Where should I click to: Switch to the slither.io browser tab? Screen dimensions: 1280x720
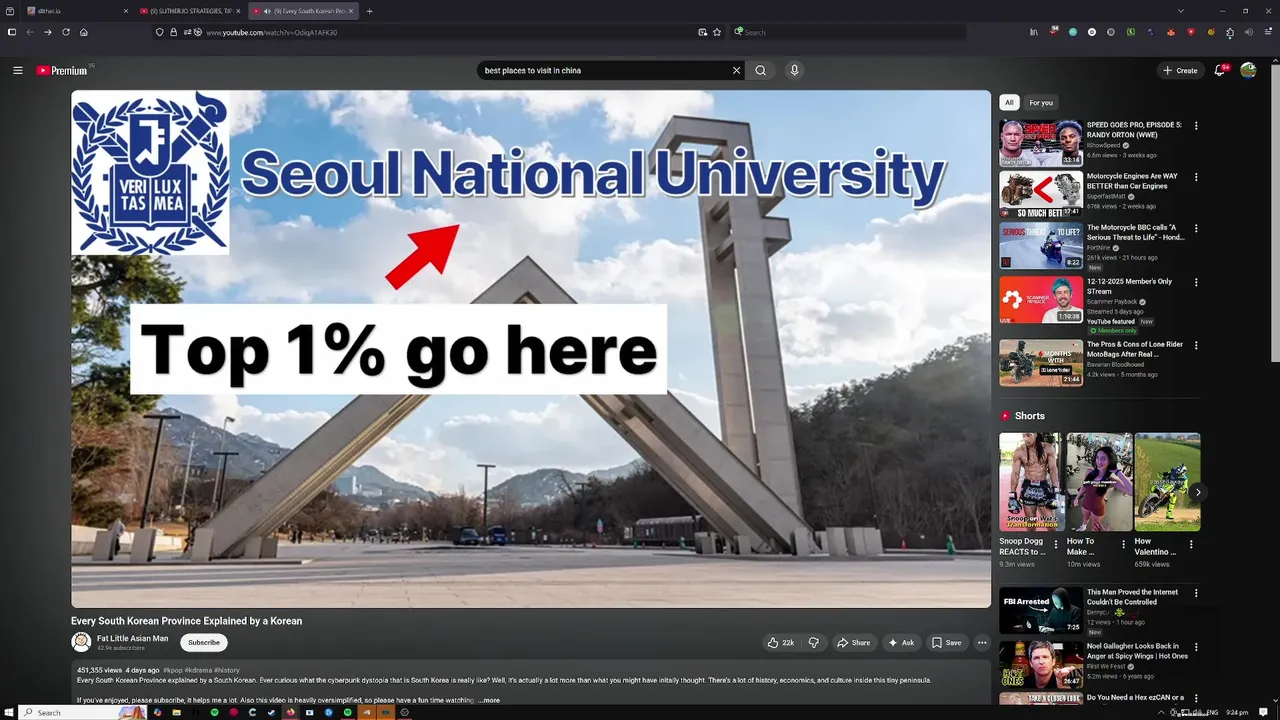[78, 11]
